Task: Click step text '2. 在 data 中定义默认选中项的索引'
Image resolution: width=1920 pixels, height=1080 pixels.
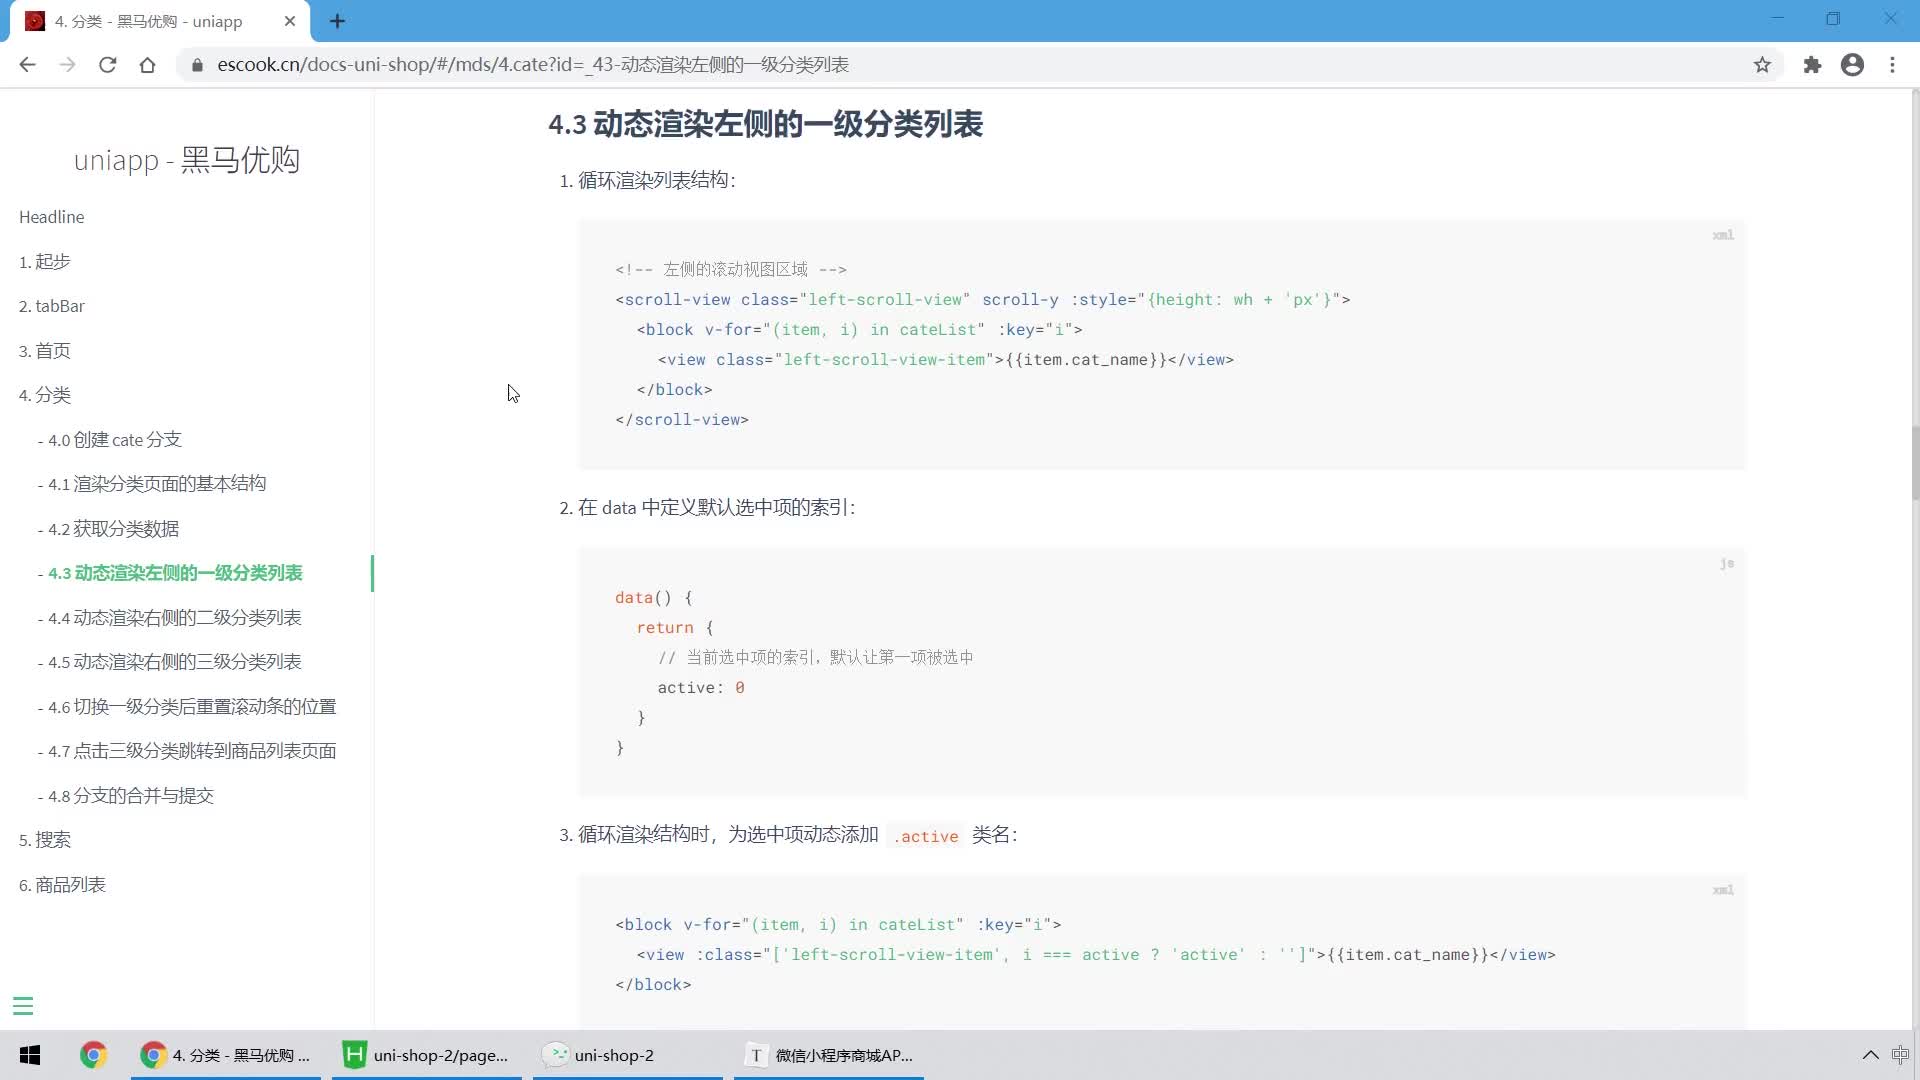Action: click(x=707, y=508)
